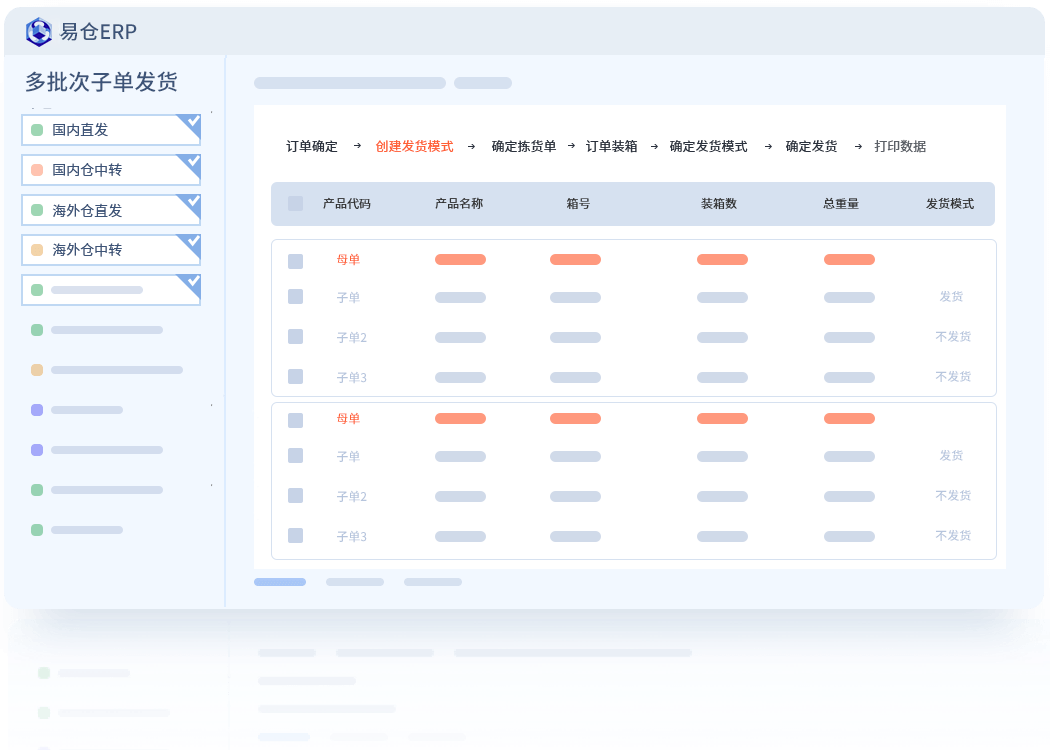Click the 总重量 column header
1050x750 pixels.
[841, 204]
